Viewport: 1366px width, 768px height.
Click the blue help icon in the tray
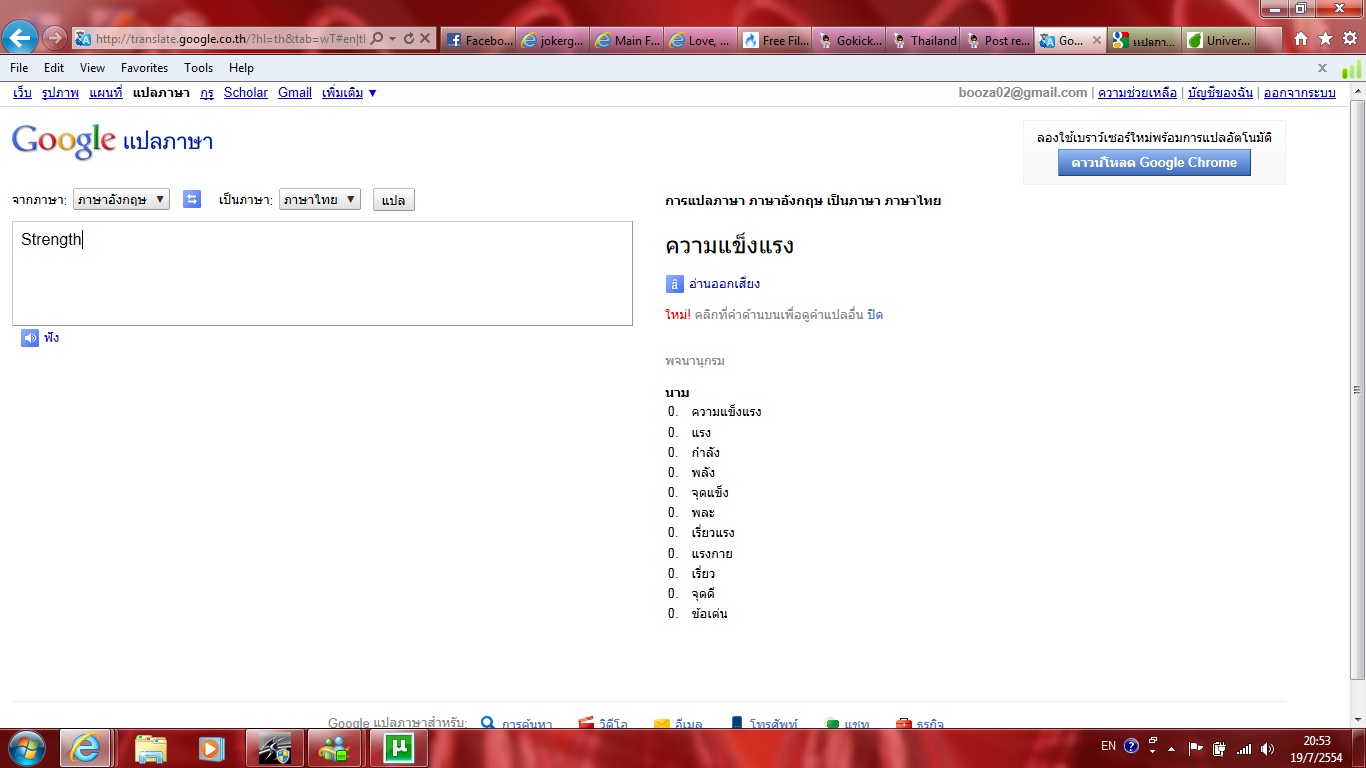click(x=1131, y=746)
